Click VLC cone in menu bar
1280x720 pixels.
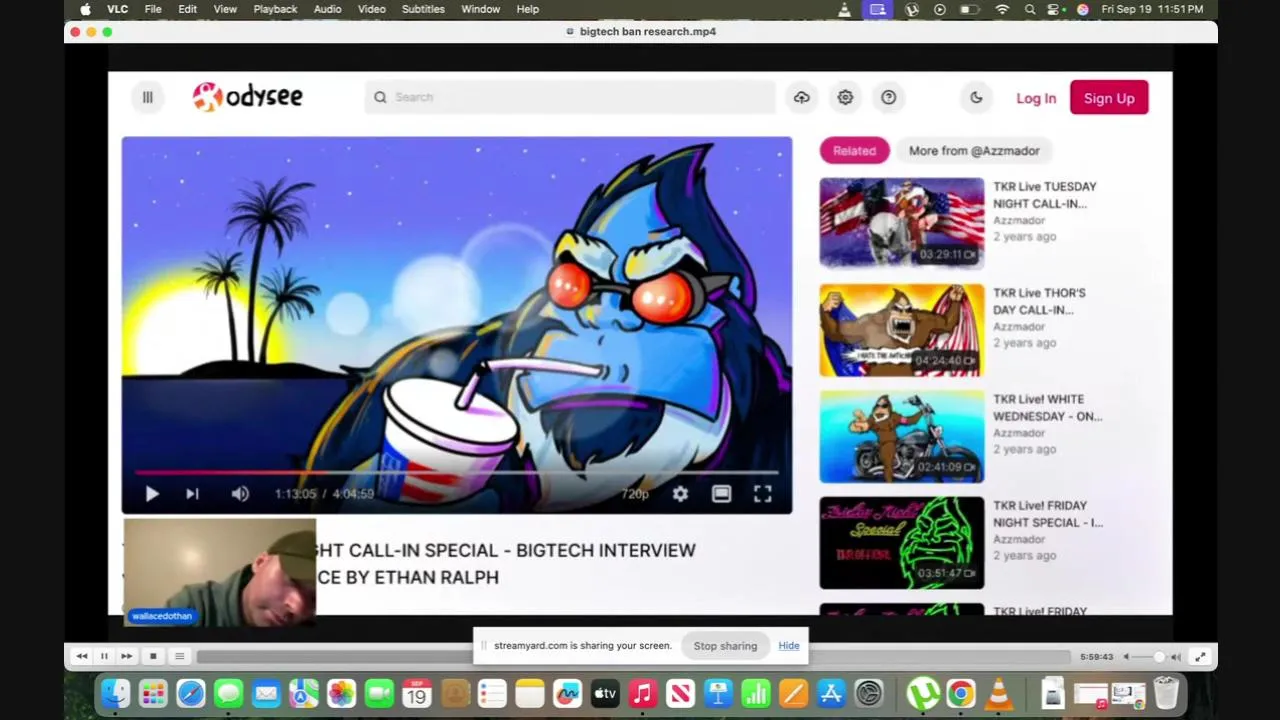click(x=845, y=9)
